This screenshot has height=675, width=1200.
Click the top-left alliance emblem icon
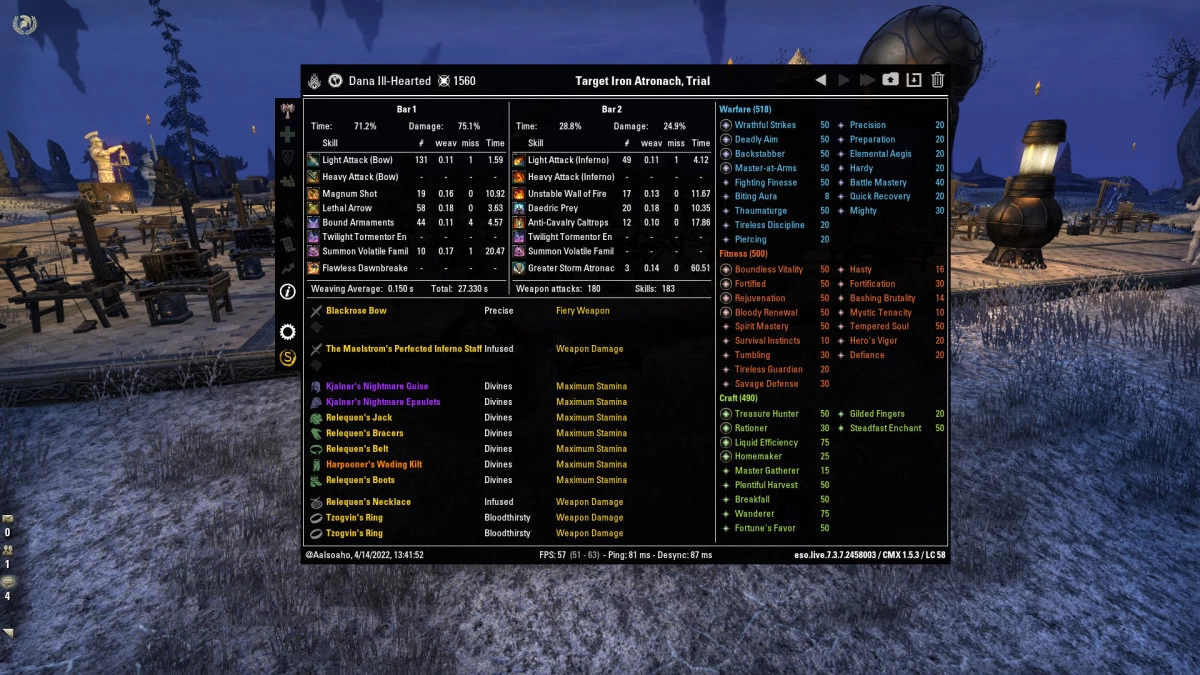[x=25, y=25]
